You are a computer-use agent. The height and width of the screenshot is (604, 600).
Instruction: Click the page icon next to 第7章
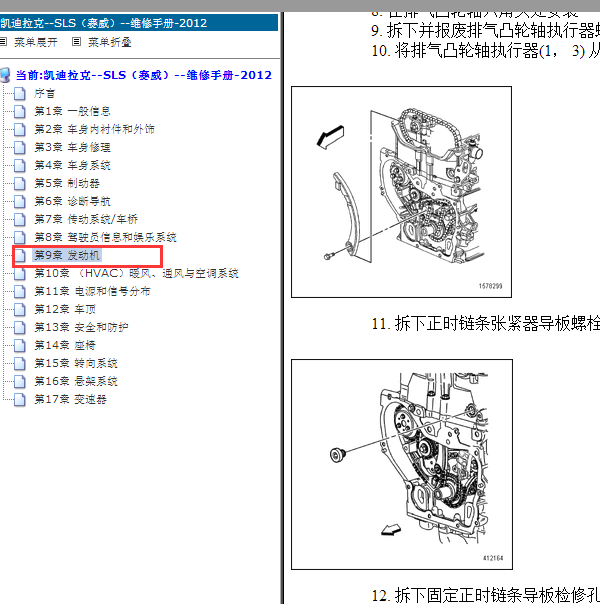point(20,220)
